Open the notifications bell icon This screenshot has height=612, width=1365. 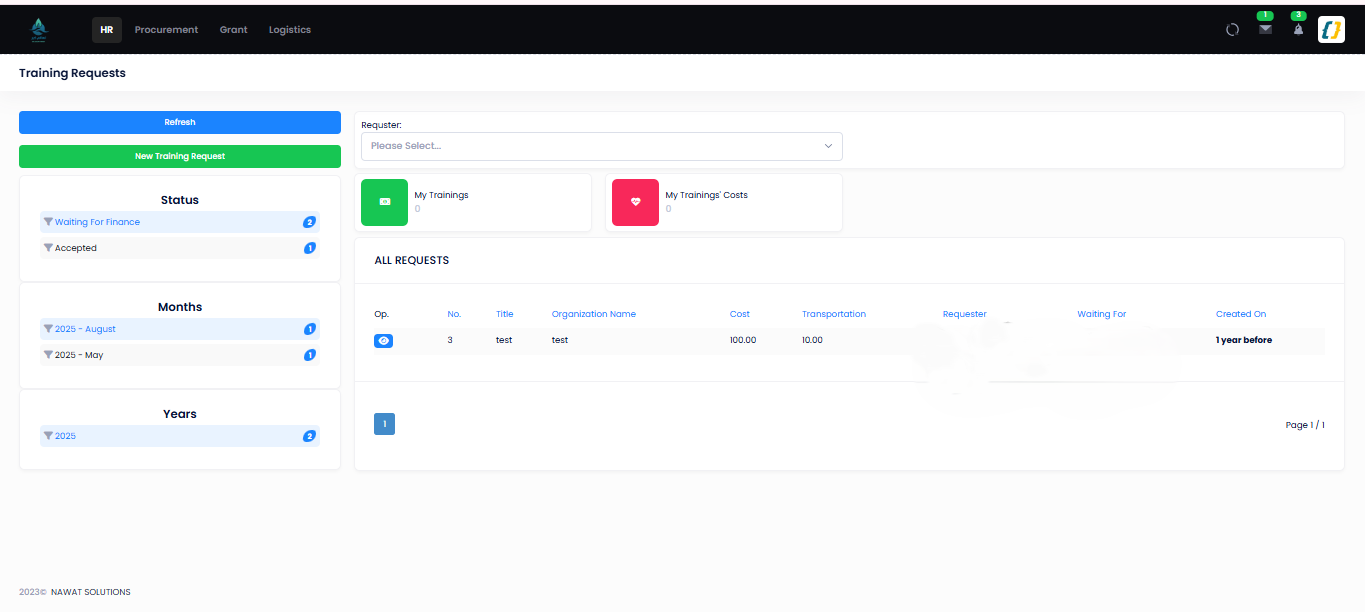1298,30
